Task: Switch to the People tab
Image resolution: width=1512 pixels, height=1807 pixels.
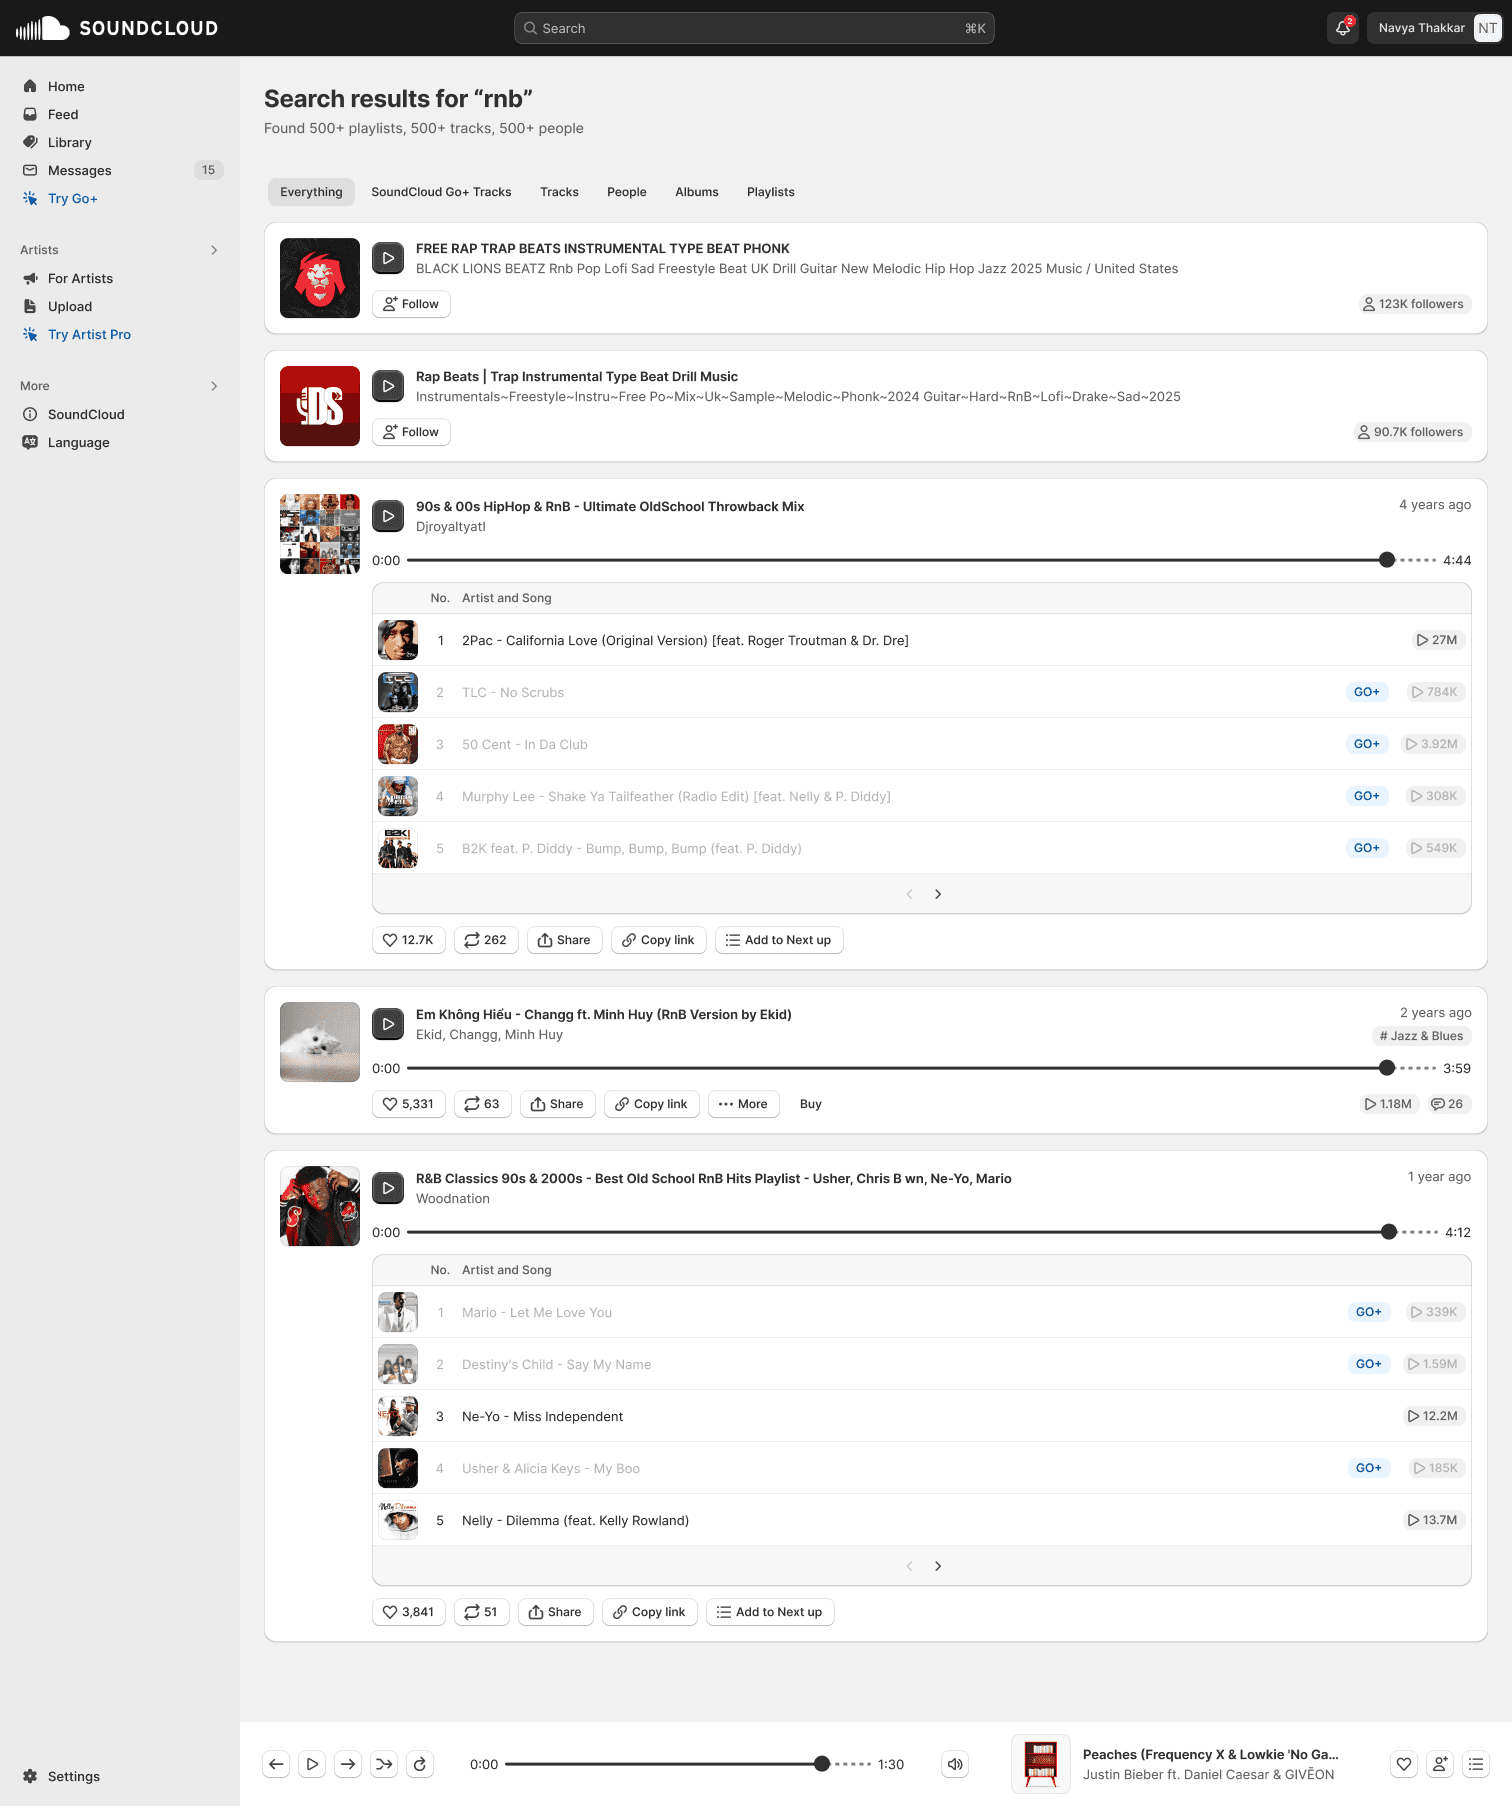Action: (x=627, y=192)
